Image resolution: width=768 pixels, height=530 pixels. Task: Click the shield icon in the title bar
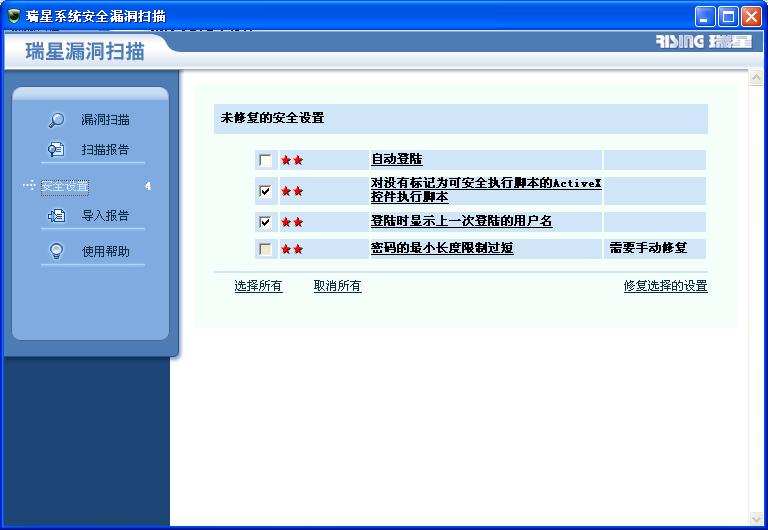coord(14,16)
